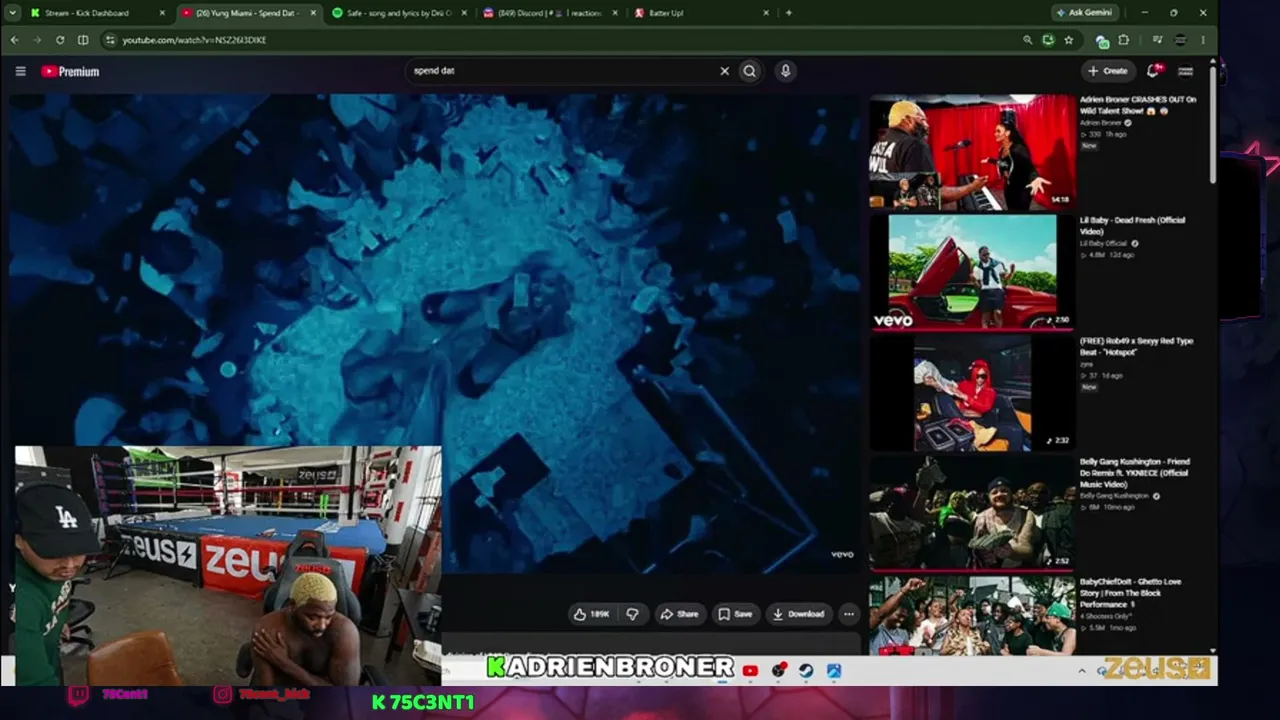Switch to the Safe song lyrics tab
Image resolution: width=1280 pixels, height=720 pixels.
point(398,13)
